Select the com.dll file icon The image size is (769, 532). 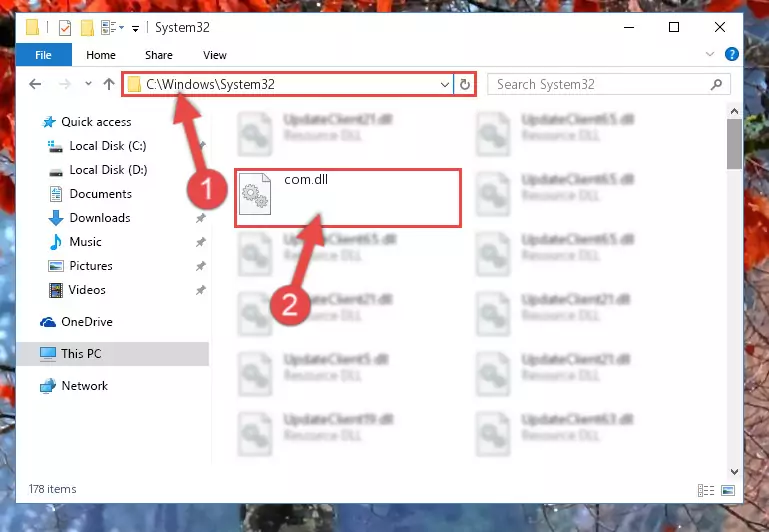[255, 194]
